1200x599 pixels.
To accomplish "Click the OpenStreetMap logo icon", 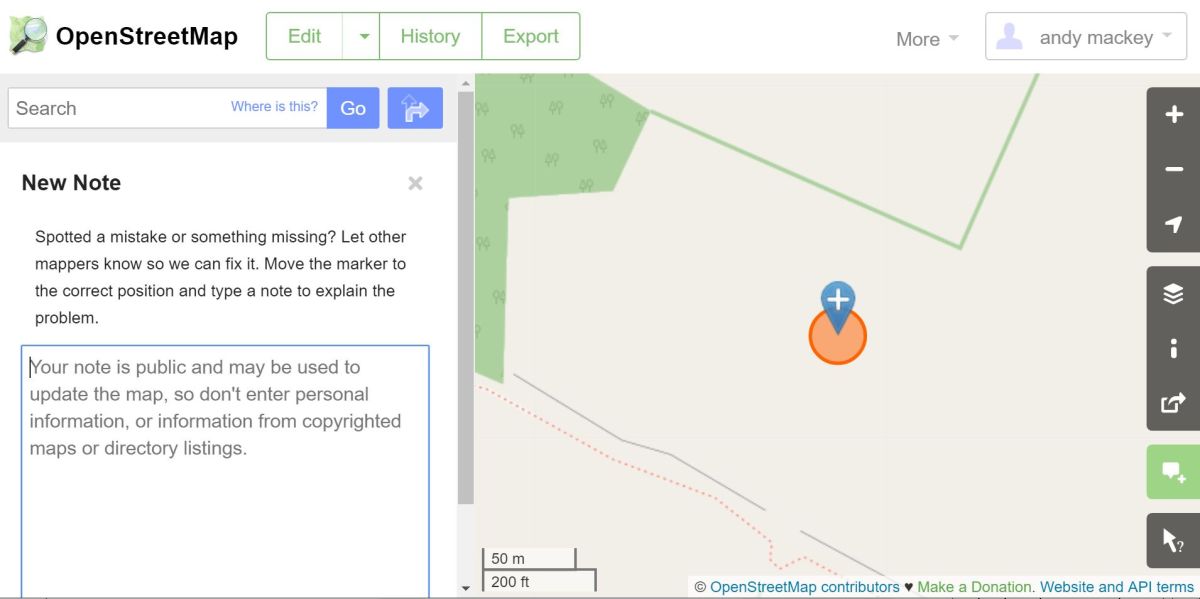I will tap(28, 37).
